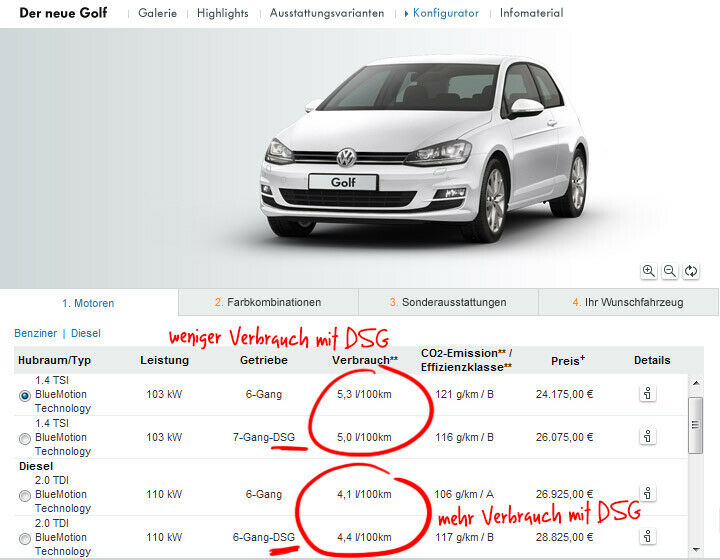Click the bold Diesel section heading in table
The image size is (720, 559).
point(36,466)
